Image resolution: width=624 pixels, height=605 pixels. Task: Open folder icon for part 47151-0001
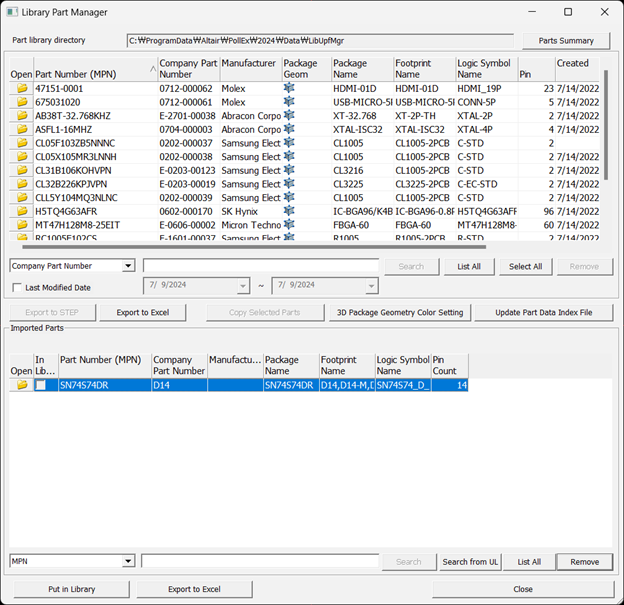(21, 88)
